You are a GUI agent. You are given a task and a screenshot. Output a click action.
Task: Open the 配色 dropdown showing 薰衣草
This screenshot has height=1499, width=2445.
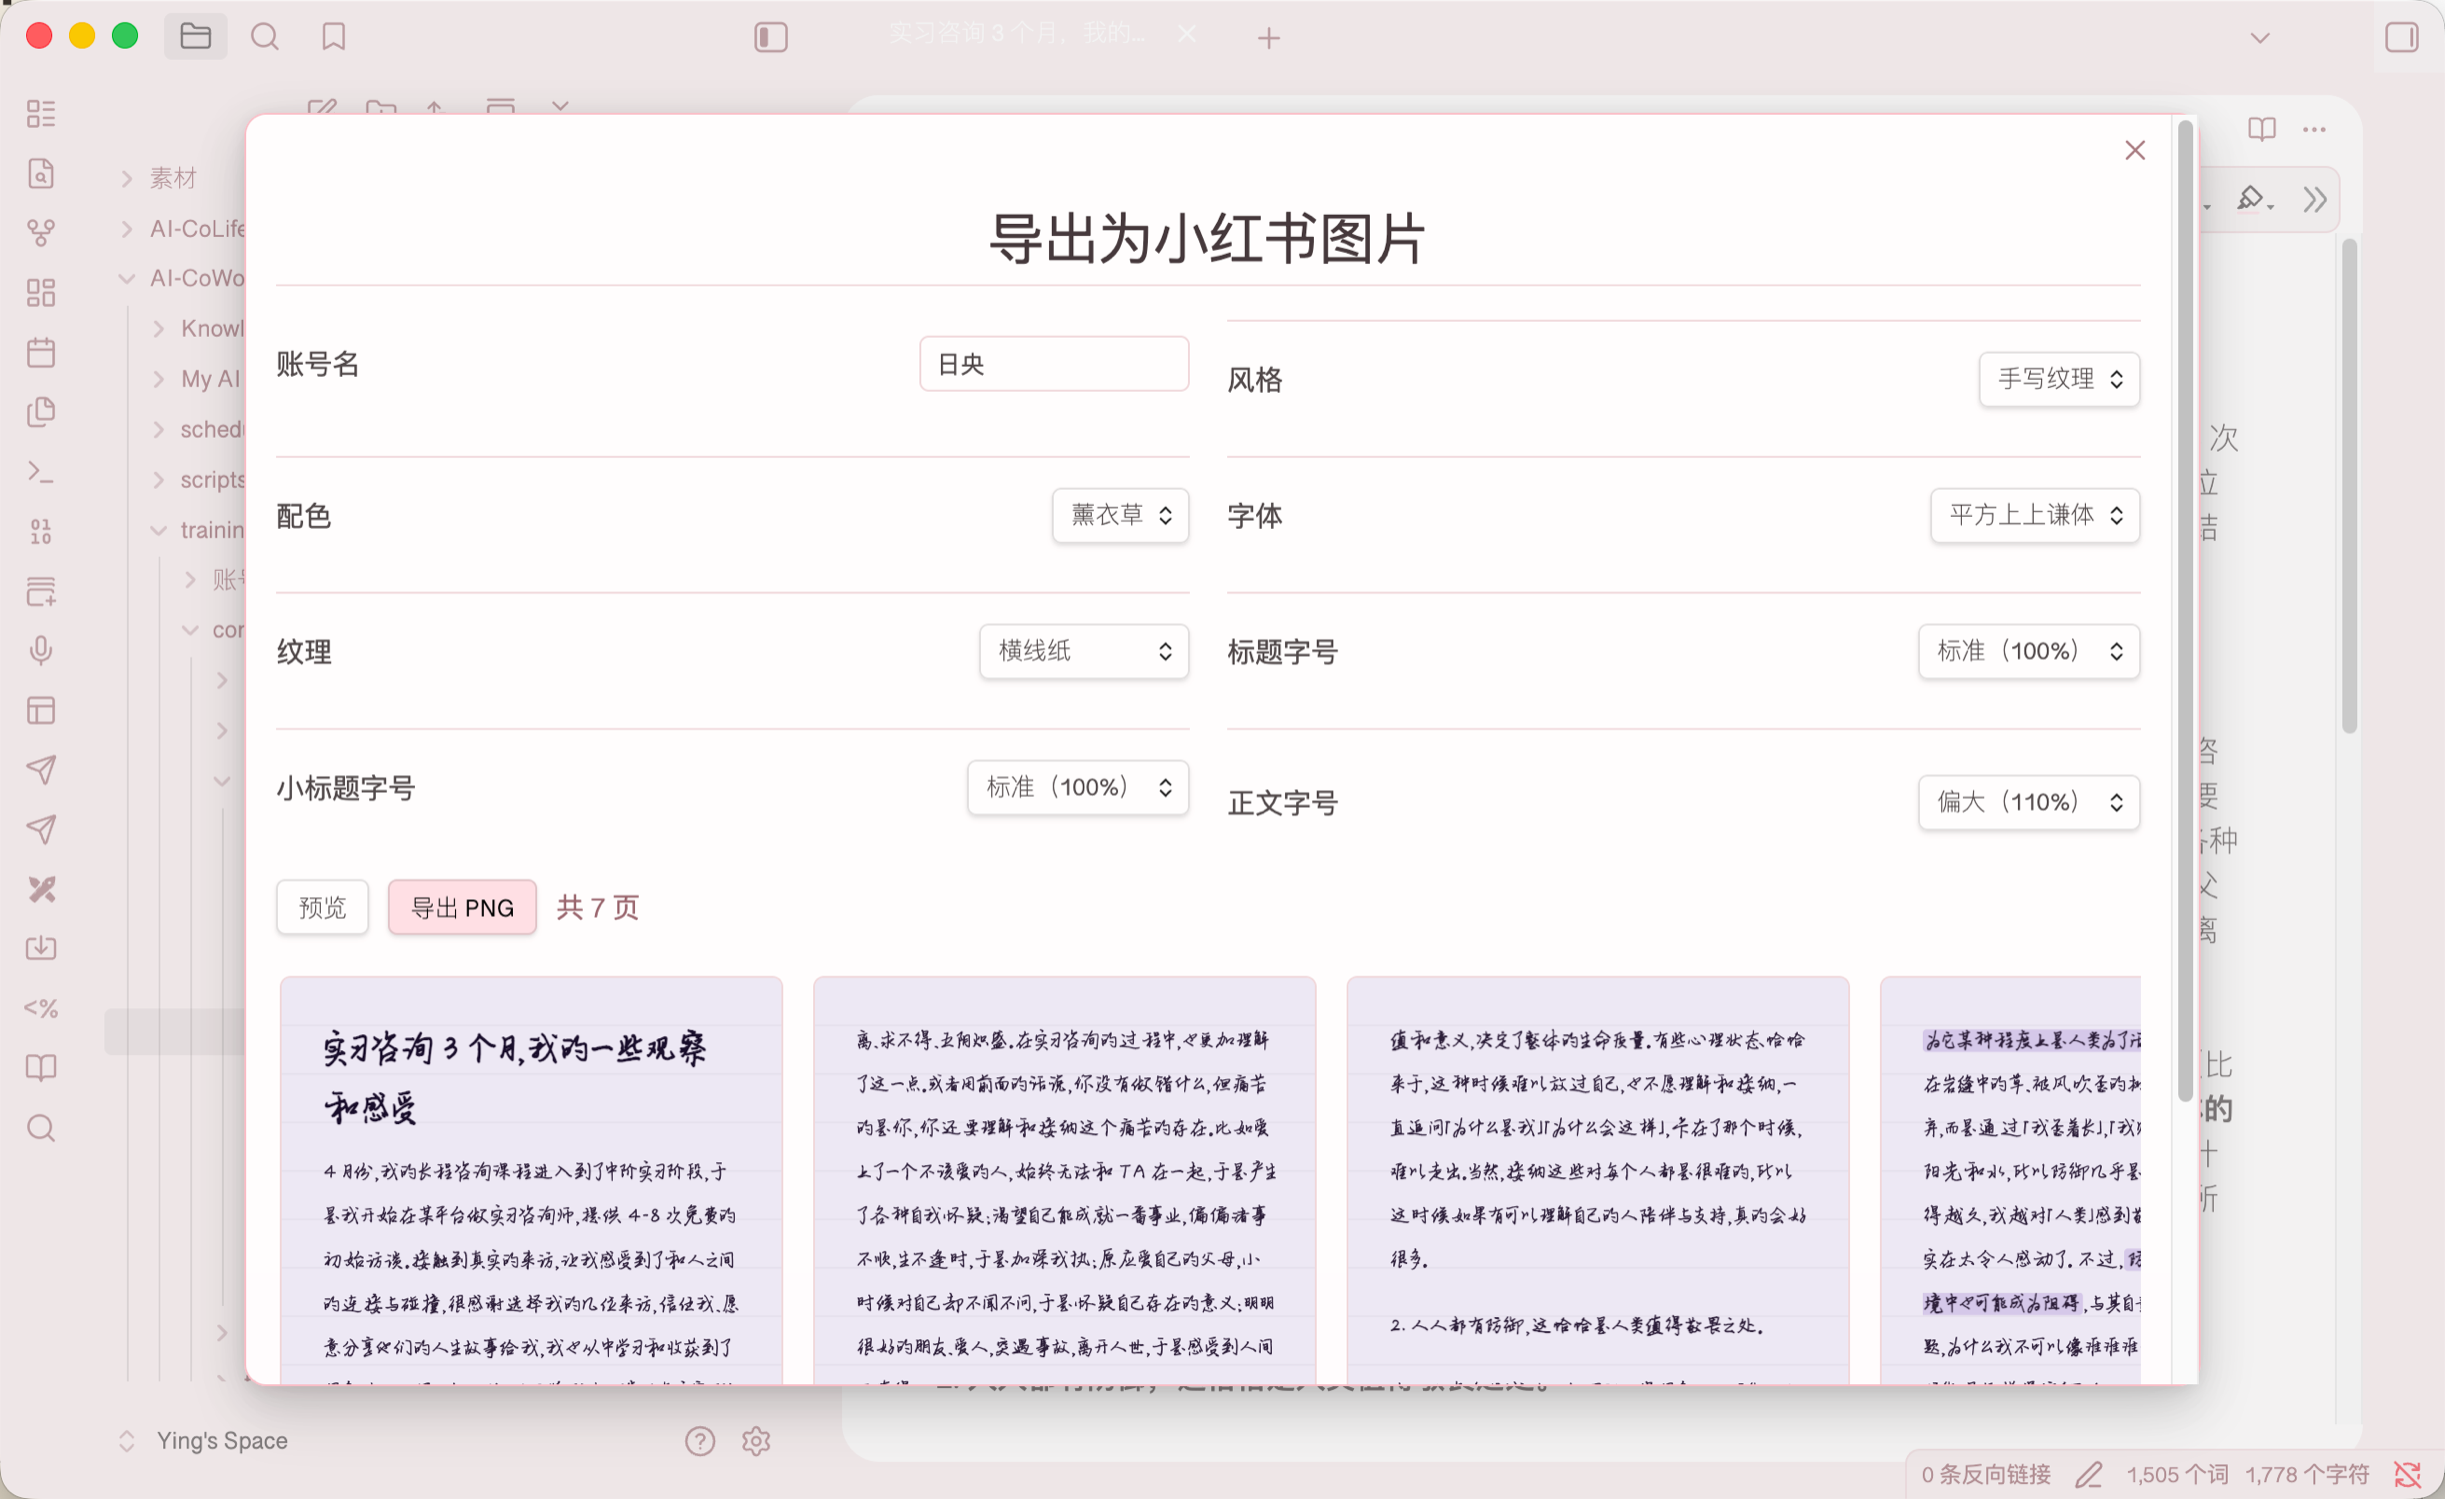point(1120,515)
